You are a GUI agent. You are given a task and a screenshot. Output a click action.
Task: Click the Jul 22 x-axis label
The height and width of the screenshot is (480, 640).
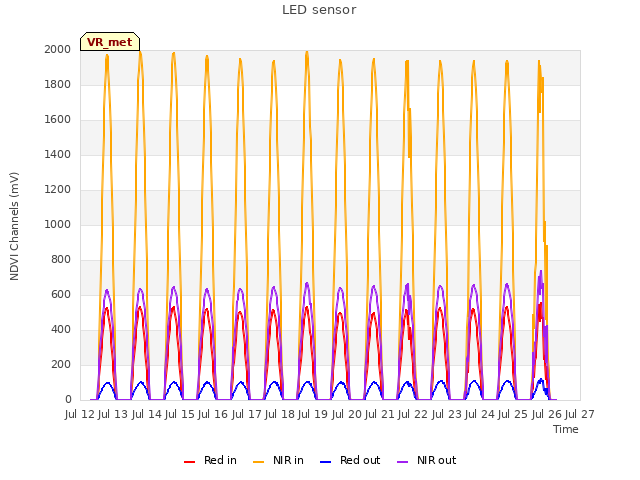(x=413, y=414)
